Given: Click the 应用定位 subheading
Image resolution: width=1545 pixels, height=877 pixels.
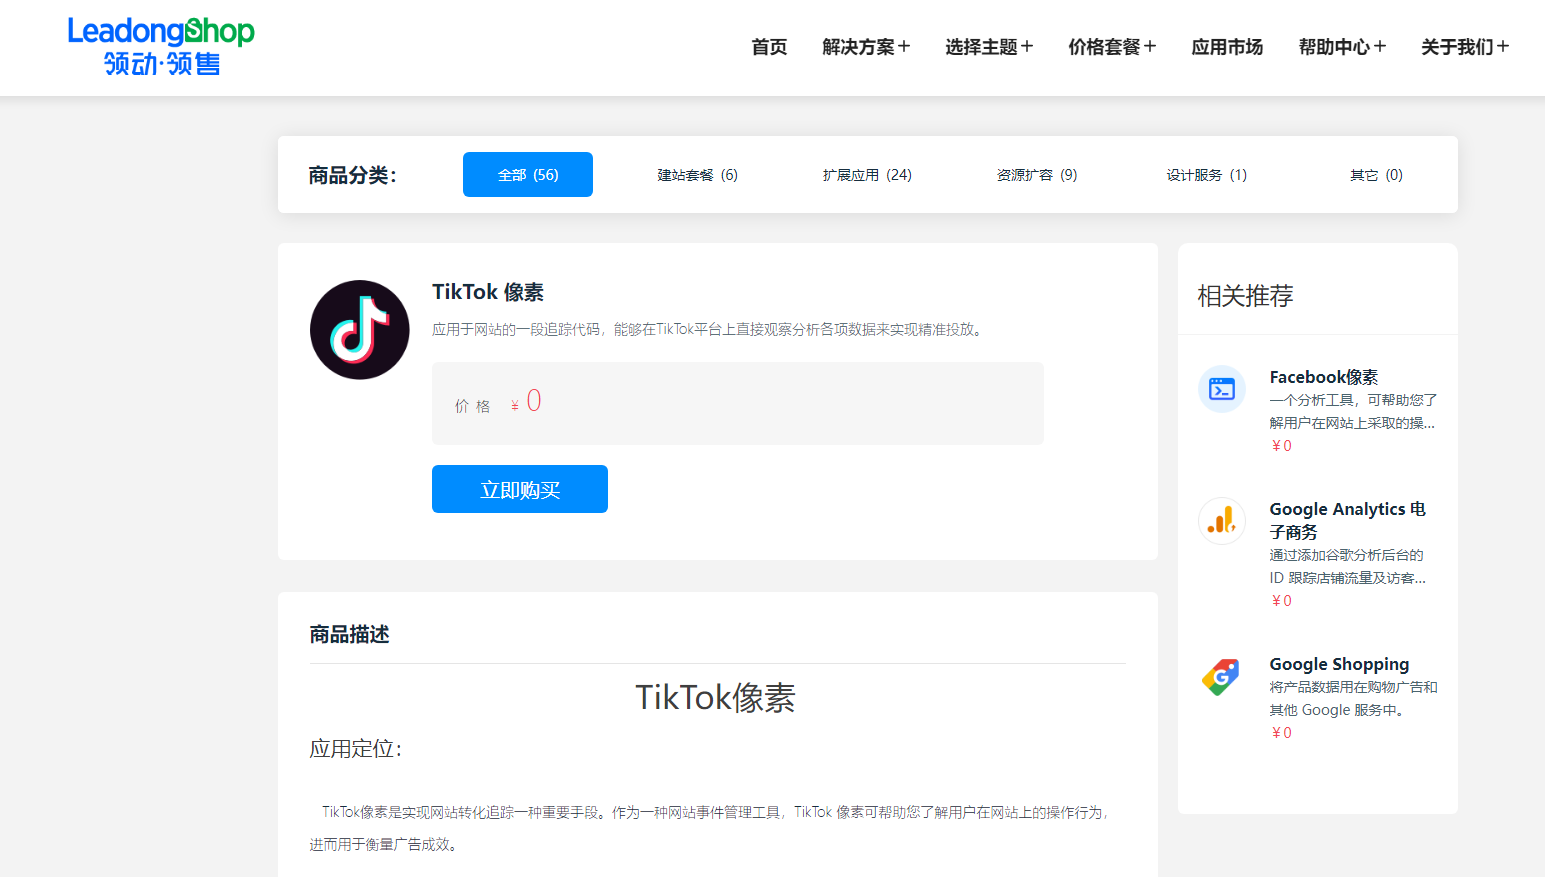Looking at the screenshot, I should pos(355,749).
